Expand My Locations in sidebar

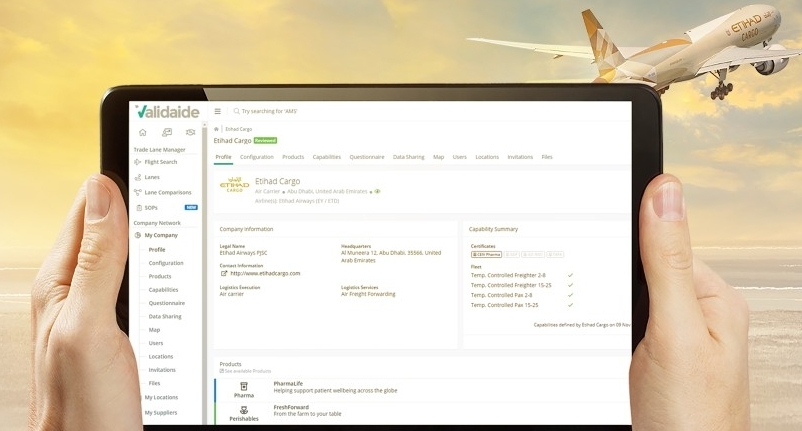coord(161,397)
